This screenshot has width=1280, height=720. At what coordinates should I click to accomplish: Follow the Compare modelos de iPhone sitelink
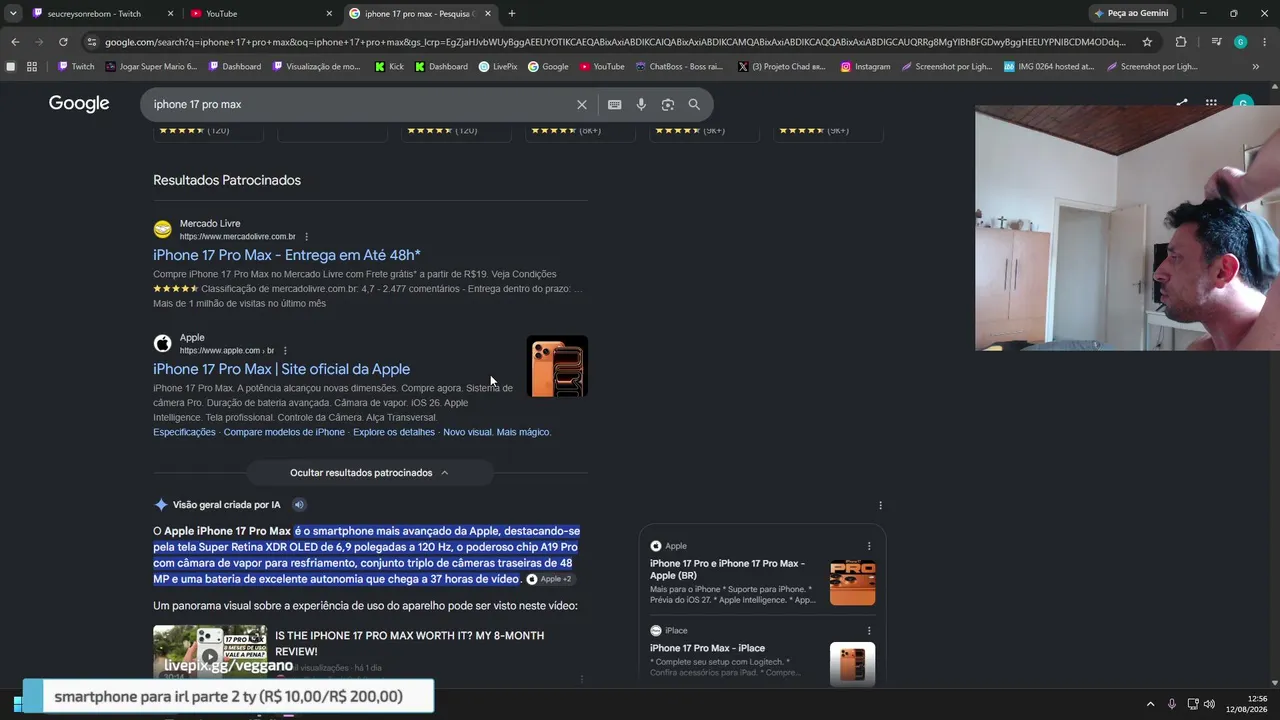(x=284, y=432)
